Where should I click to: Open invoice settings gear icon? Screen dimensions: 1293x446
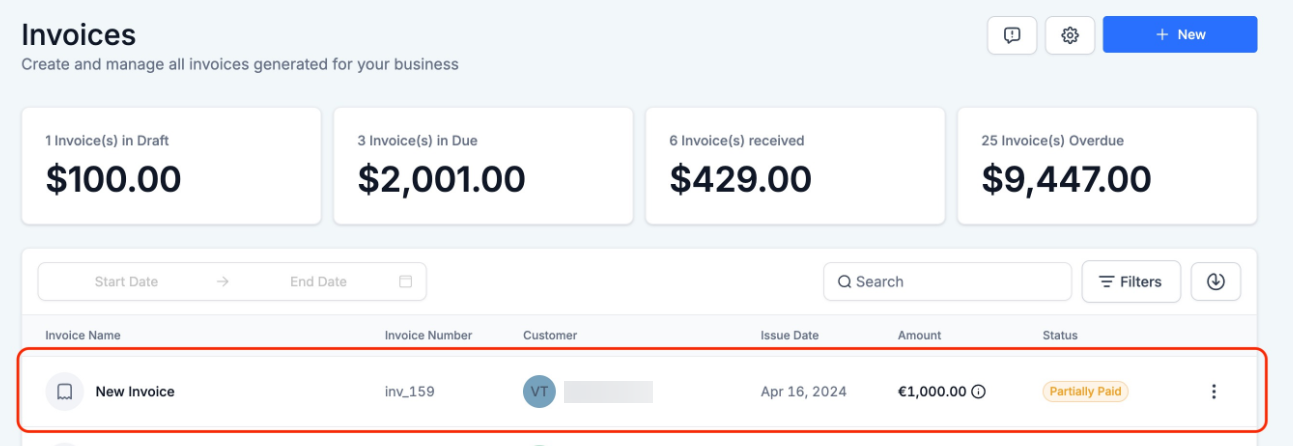click(1070, 35)
